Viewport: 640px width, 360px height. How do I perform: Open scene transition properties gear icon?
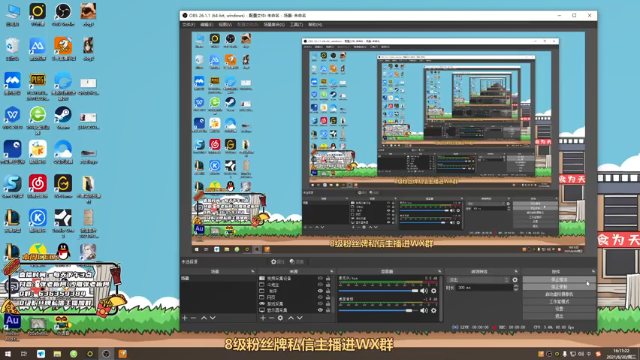pyautogui.click(x=515, y=280)
